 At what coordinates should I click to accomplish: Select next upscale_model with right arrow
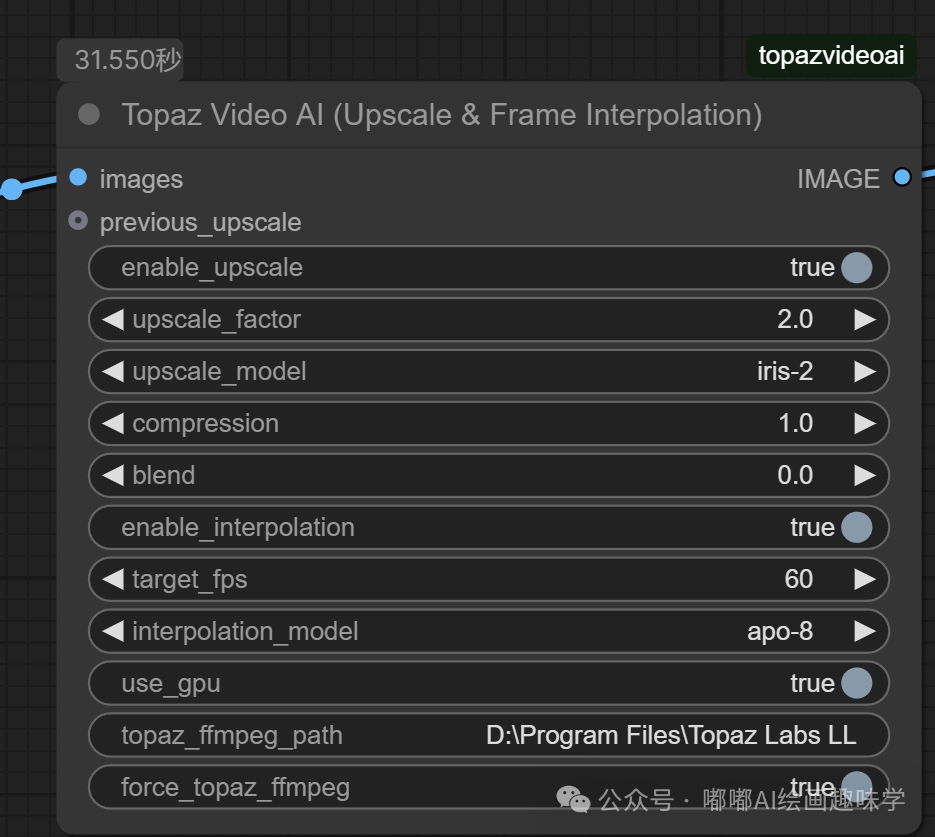point(865,371)
